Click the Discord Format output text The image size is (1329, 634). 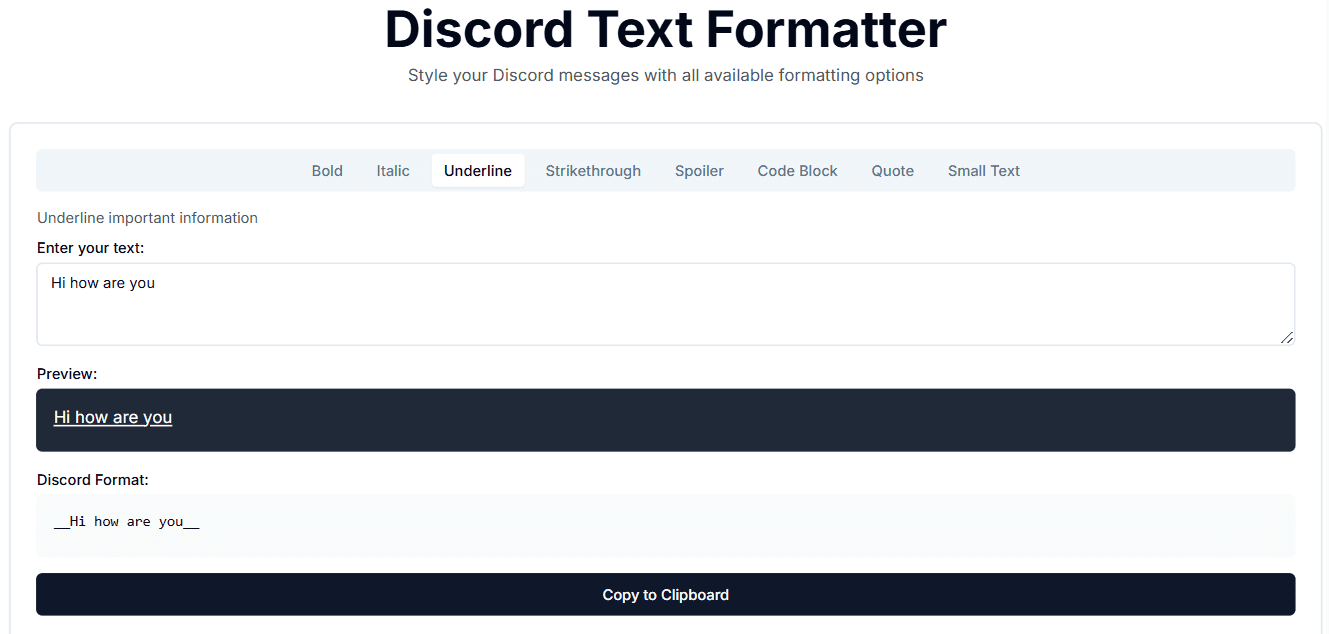click(126, 521)
